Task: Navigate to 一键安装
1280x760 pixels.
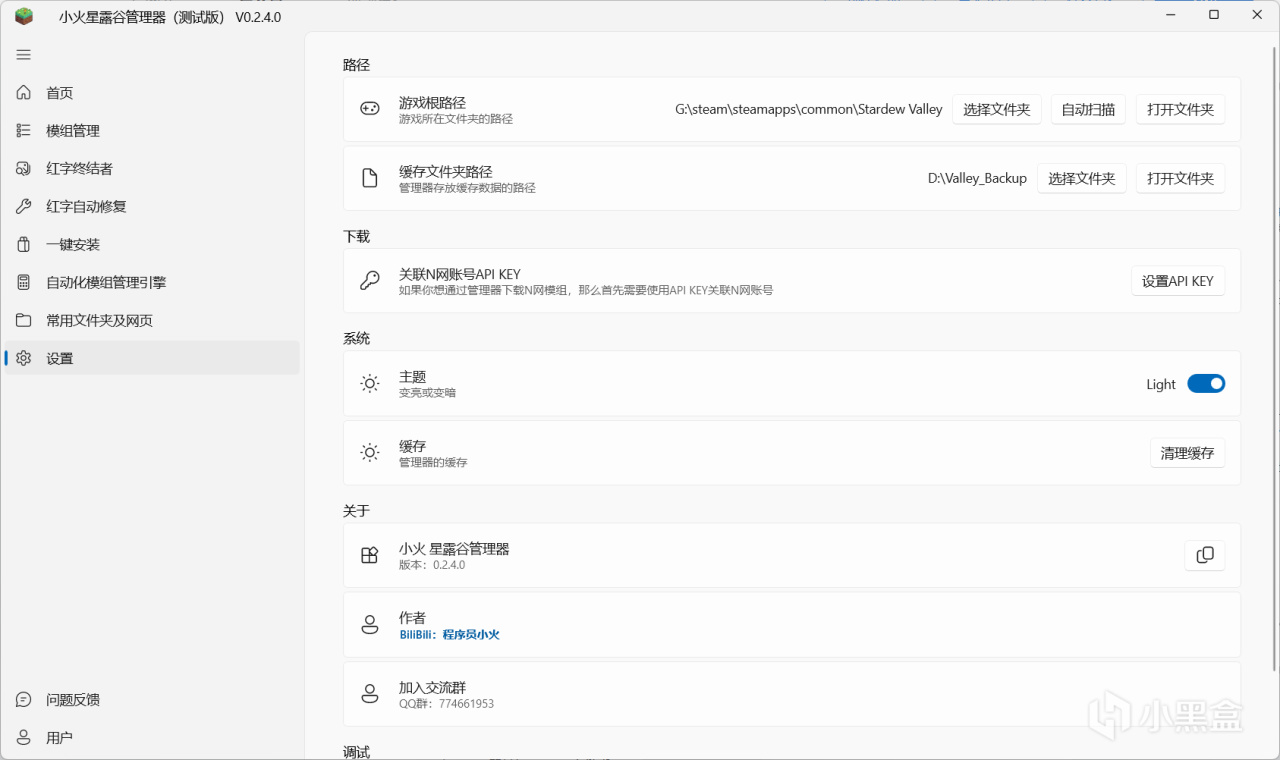Action: (x=151, y=245)
